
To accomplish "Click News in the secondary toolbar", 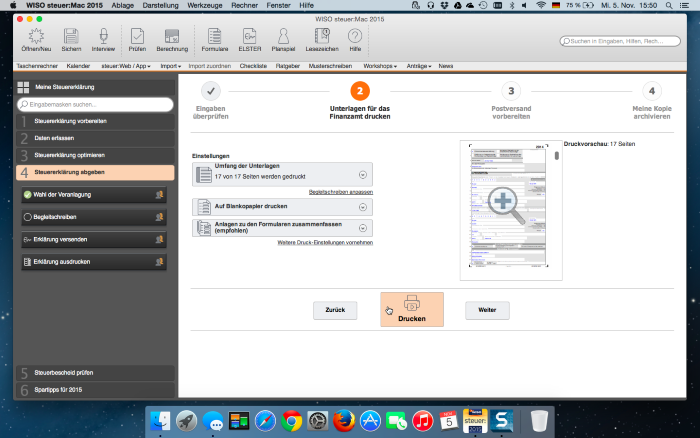I will [446, 66].
